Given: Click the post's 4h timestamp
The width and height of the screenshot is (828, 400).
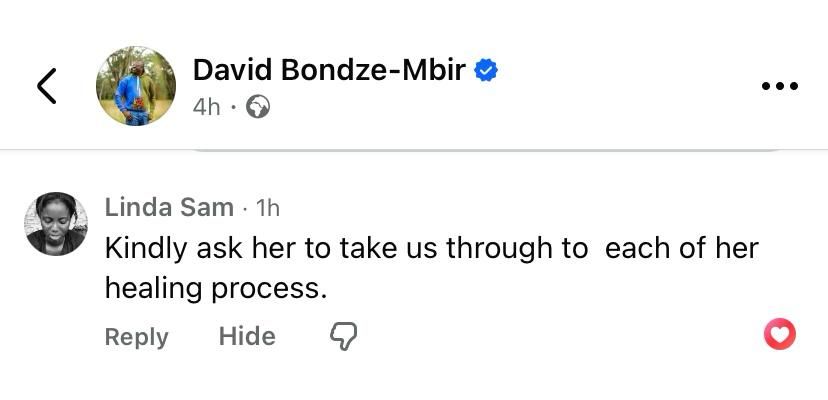Looking at the screenshot, I should click(206, 106).
